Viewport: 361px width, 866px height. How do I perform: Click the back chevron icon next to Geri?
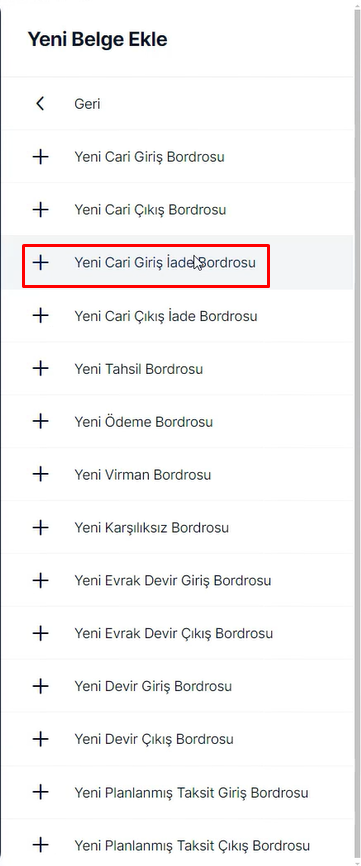pyautogui.click(x=40, y=103)
